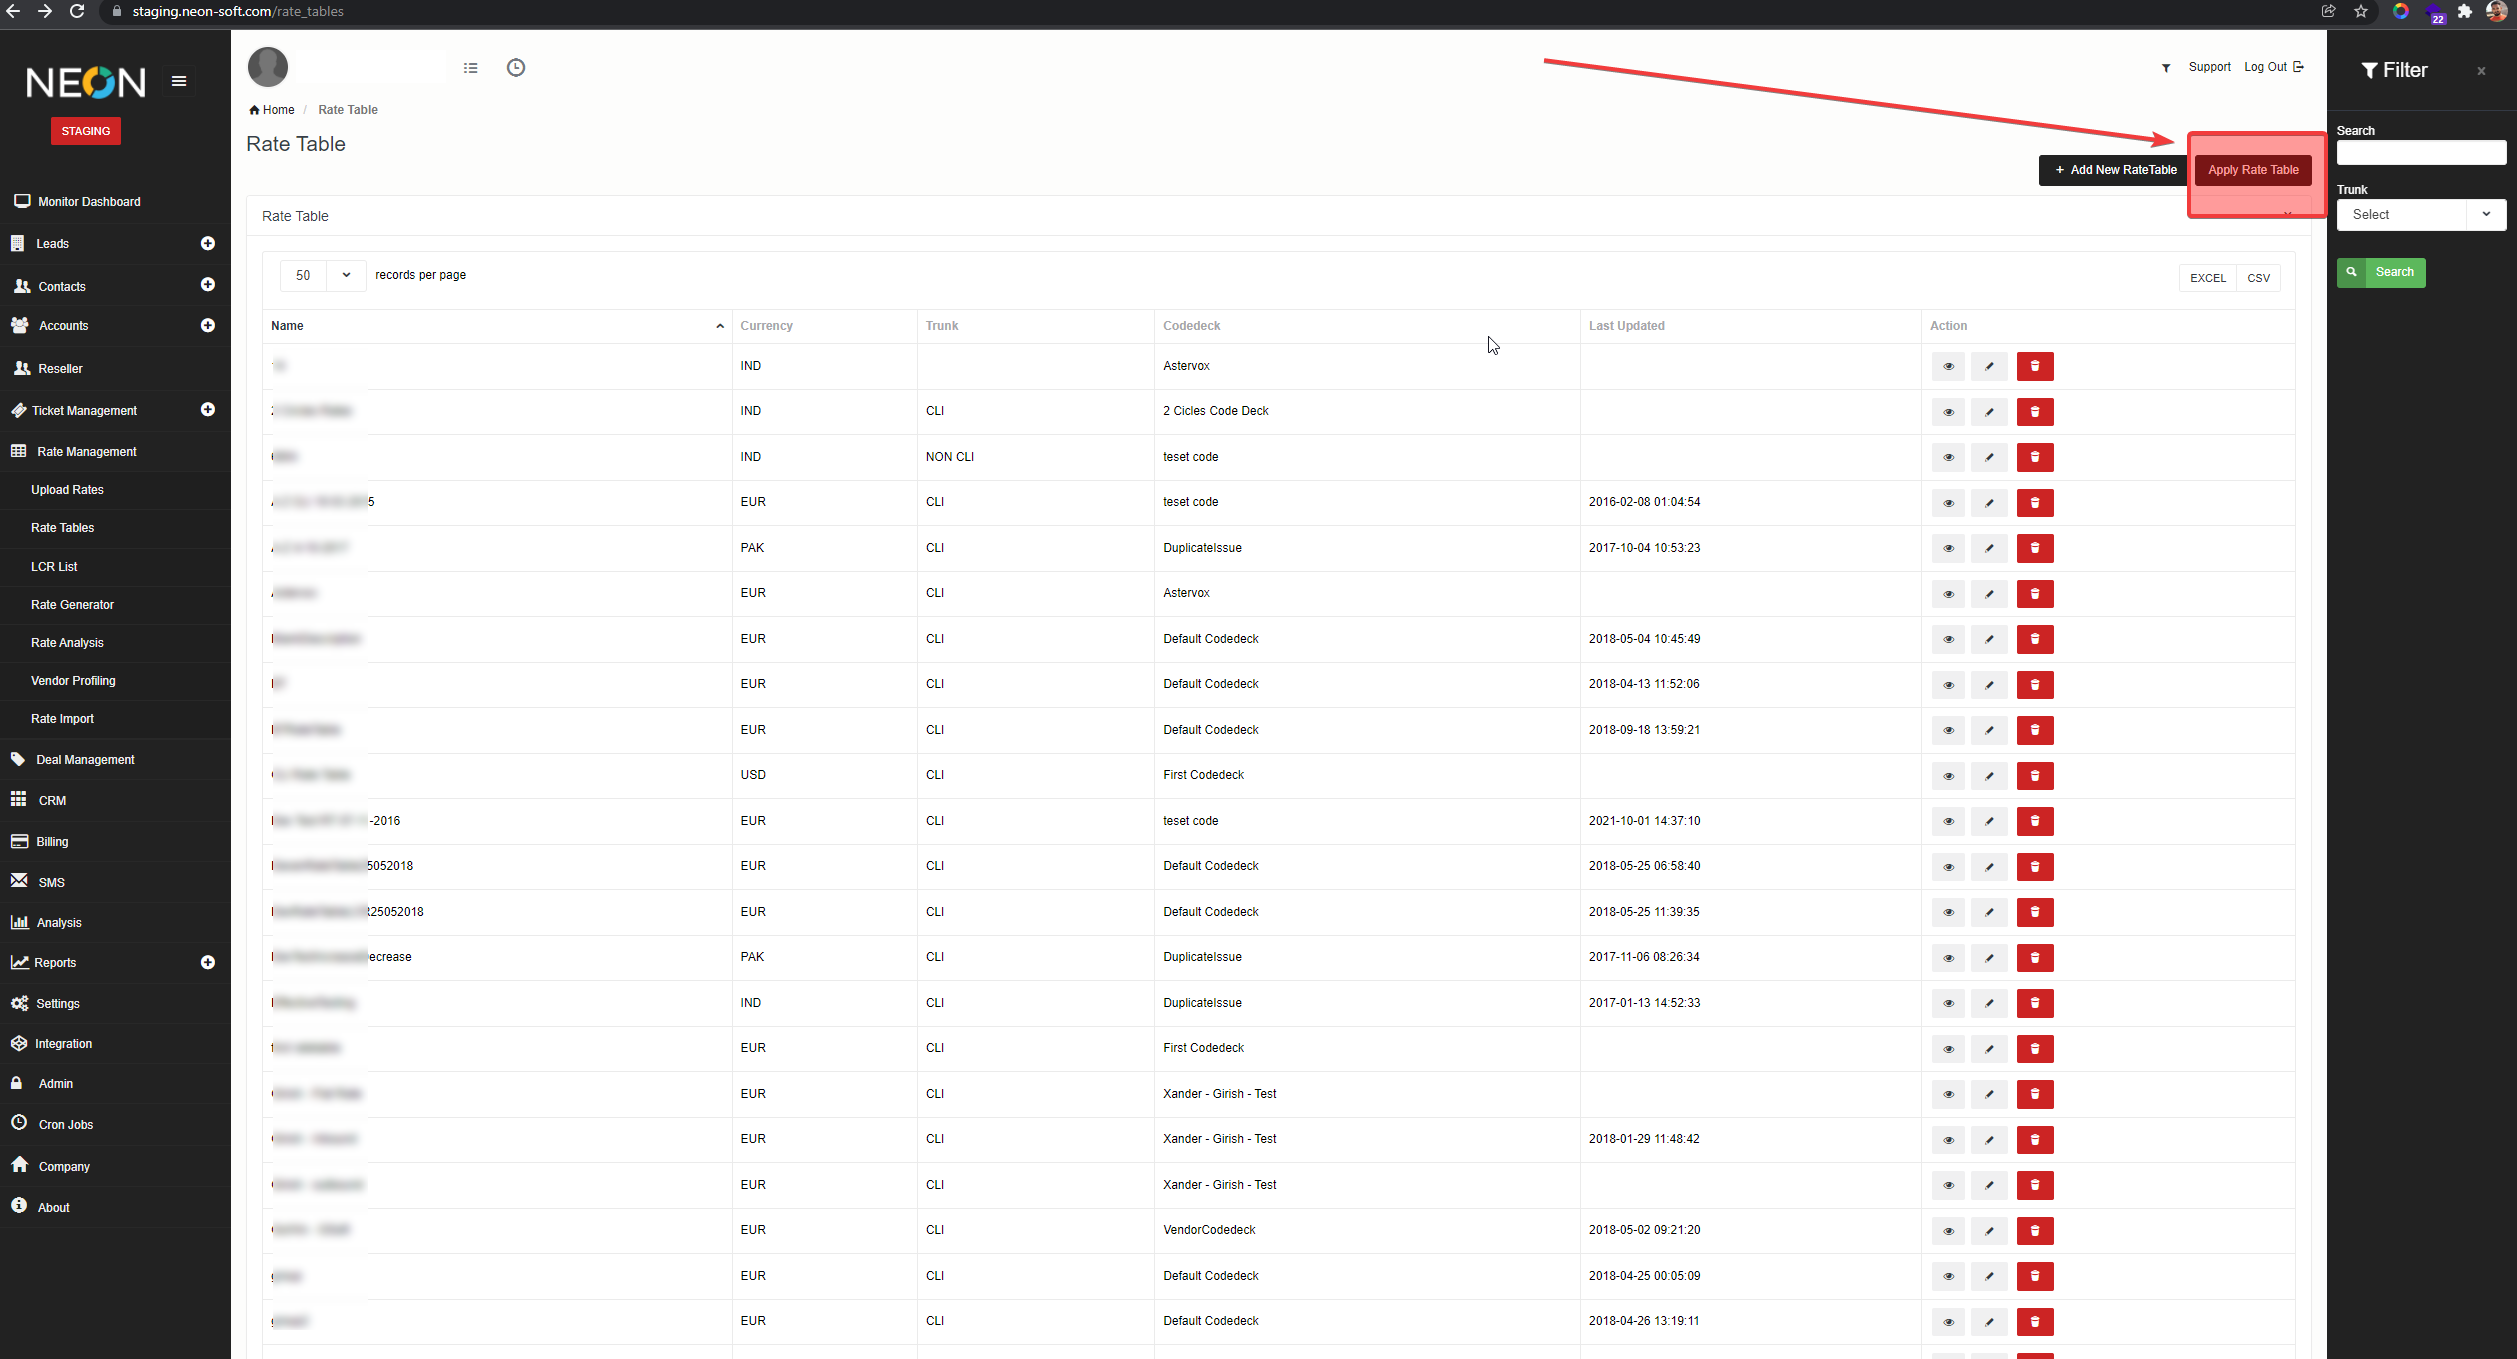Click the hamburger menu icon beside NEON logo
The image size is (2517, 1359).
pos(179,81)
